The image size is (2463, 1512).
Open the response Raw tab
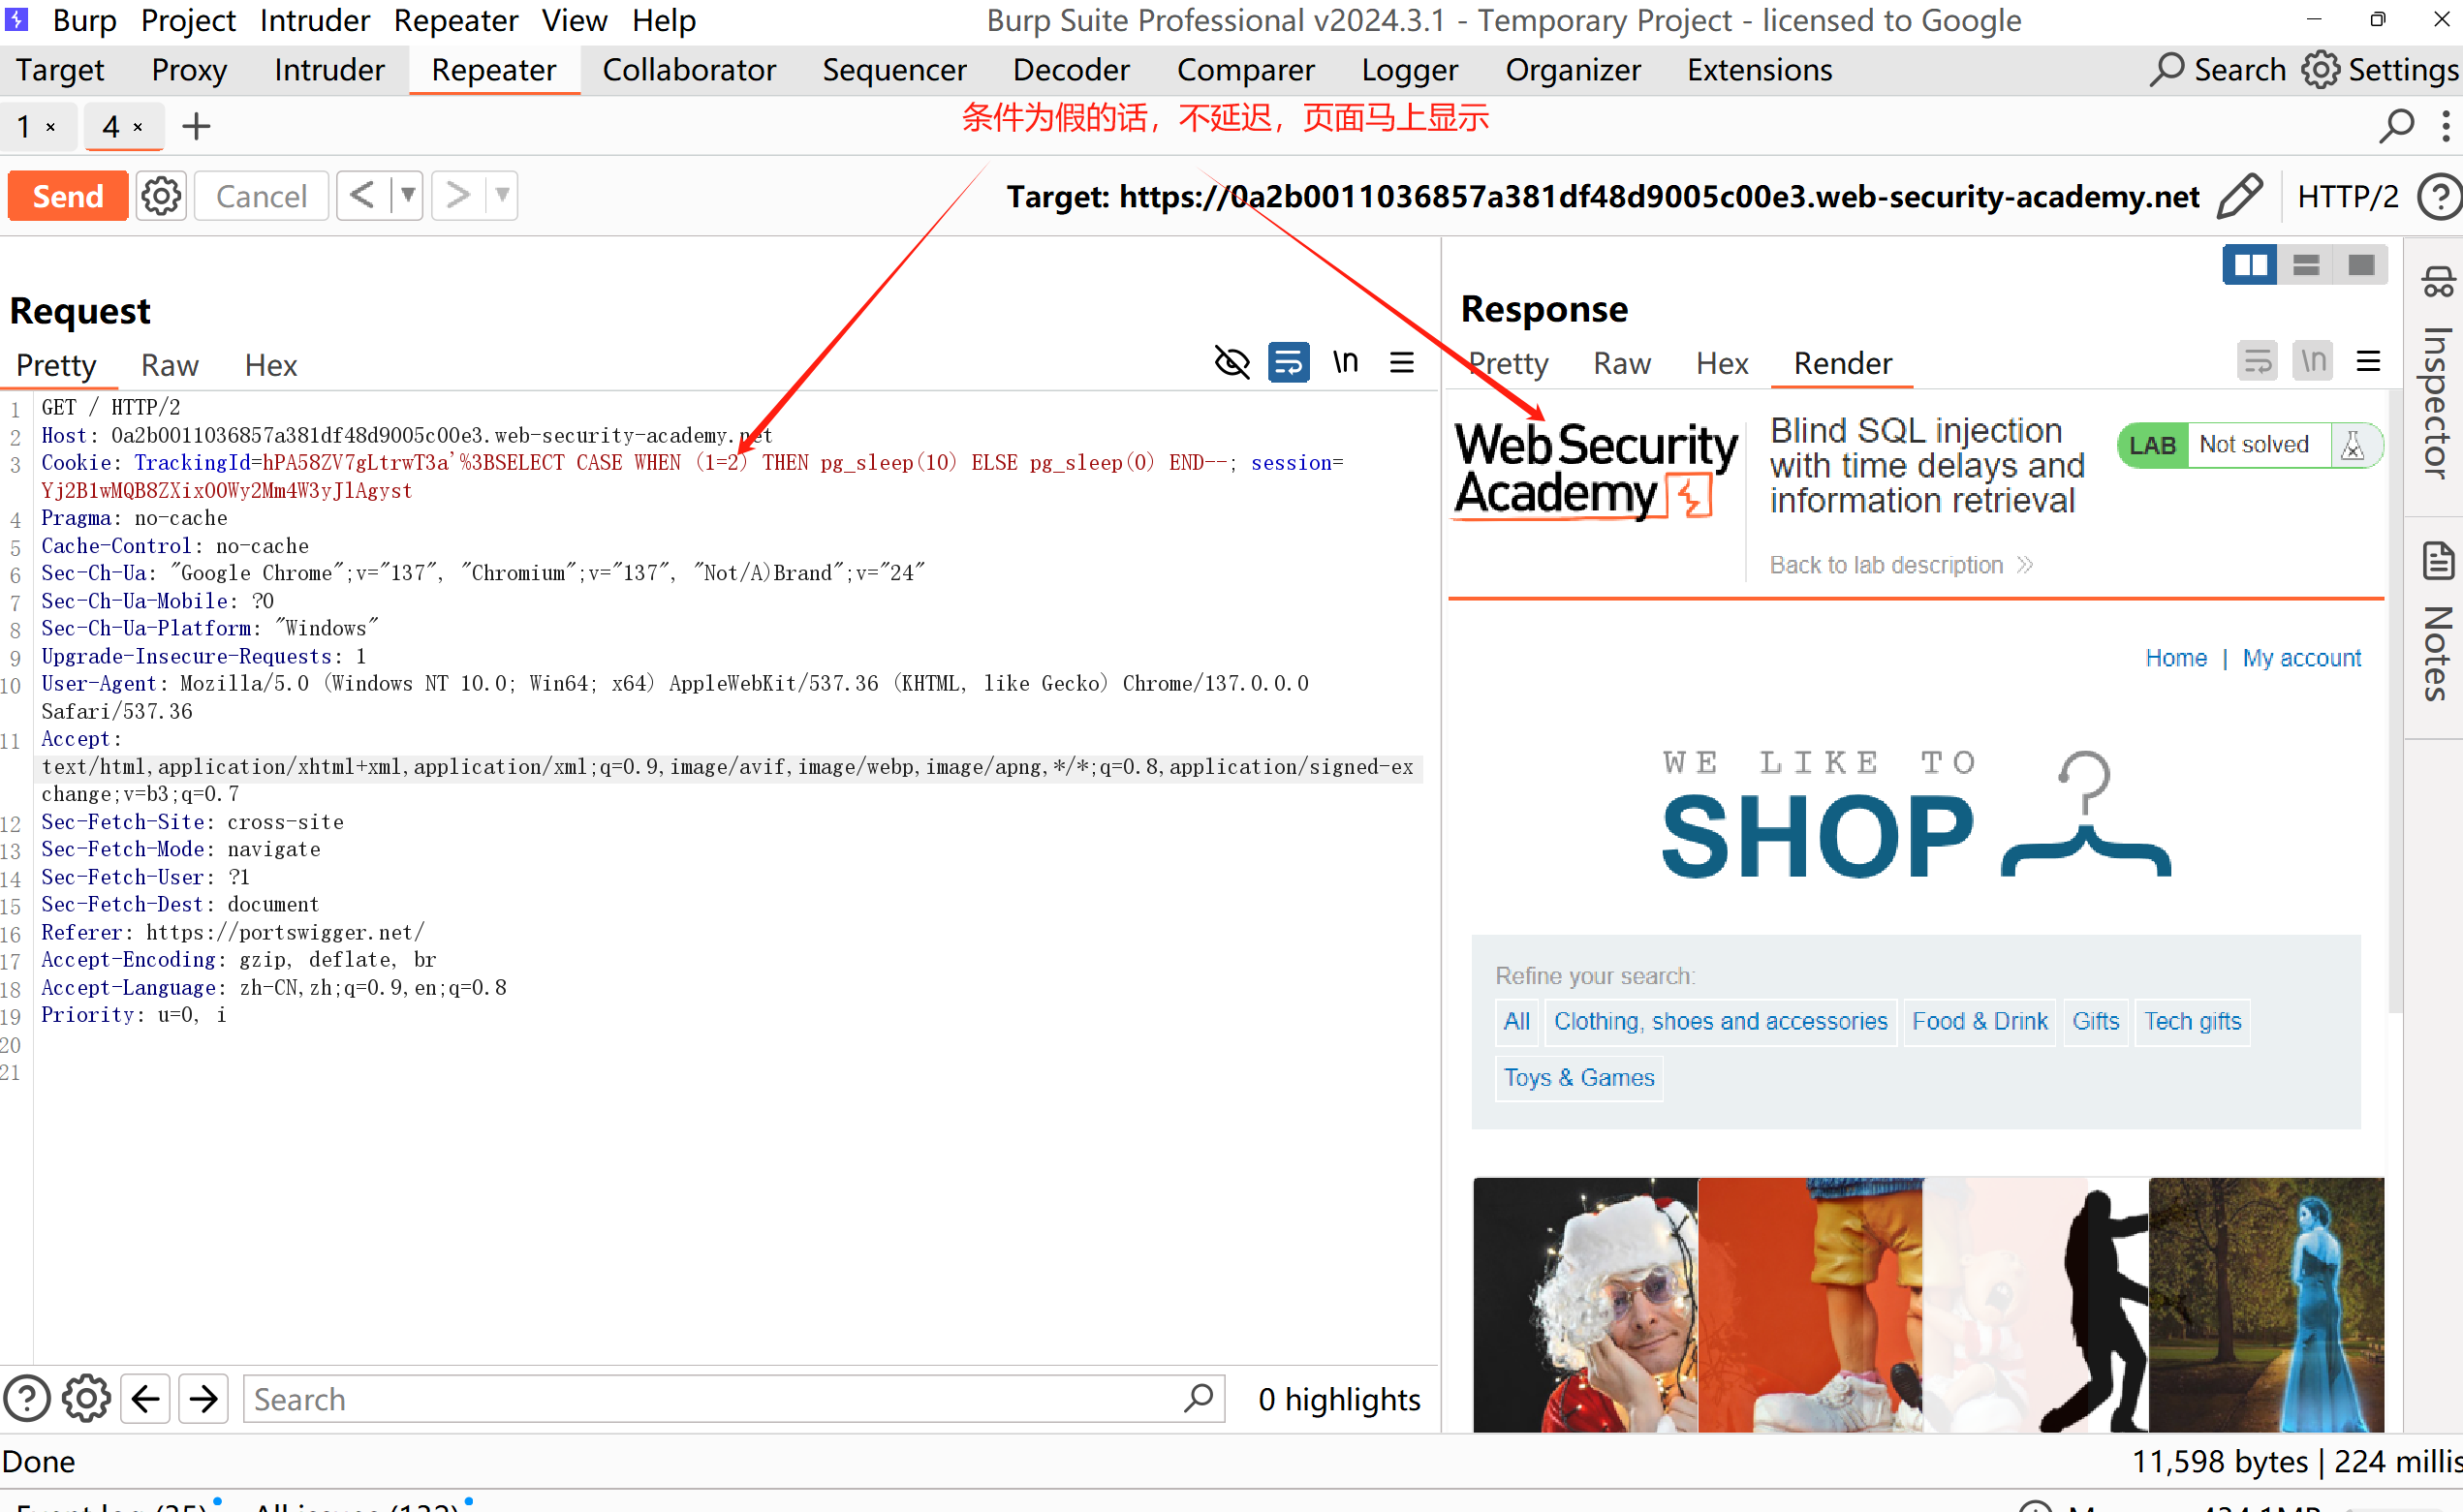pos(1621,363)
